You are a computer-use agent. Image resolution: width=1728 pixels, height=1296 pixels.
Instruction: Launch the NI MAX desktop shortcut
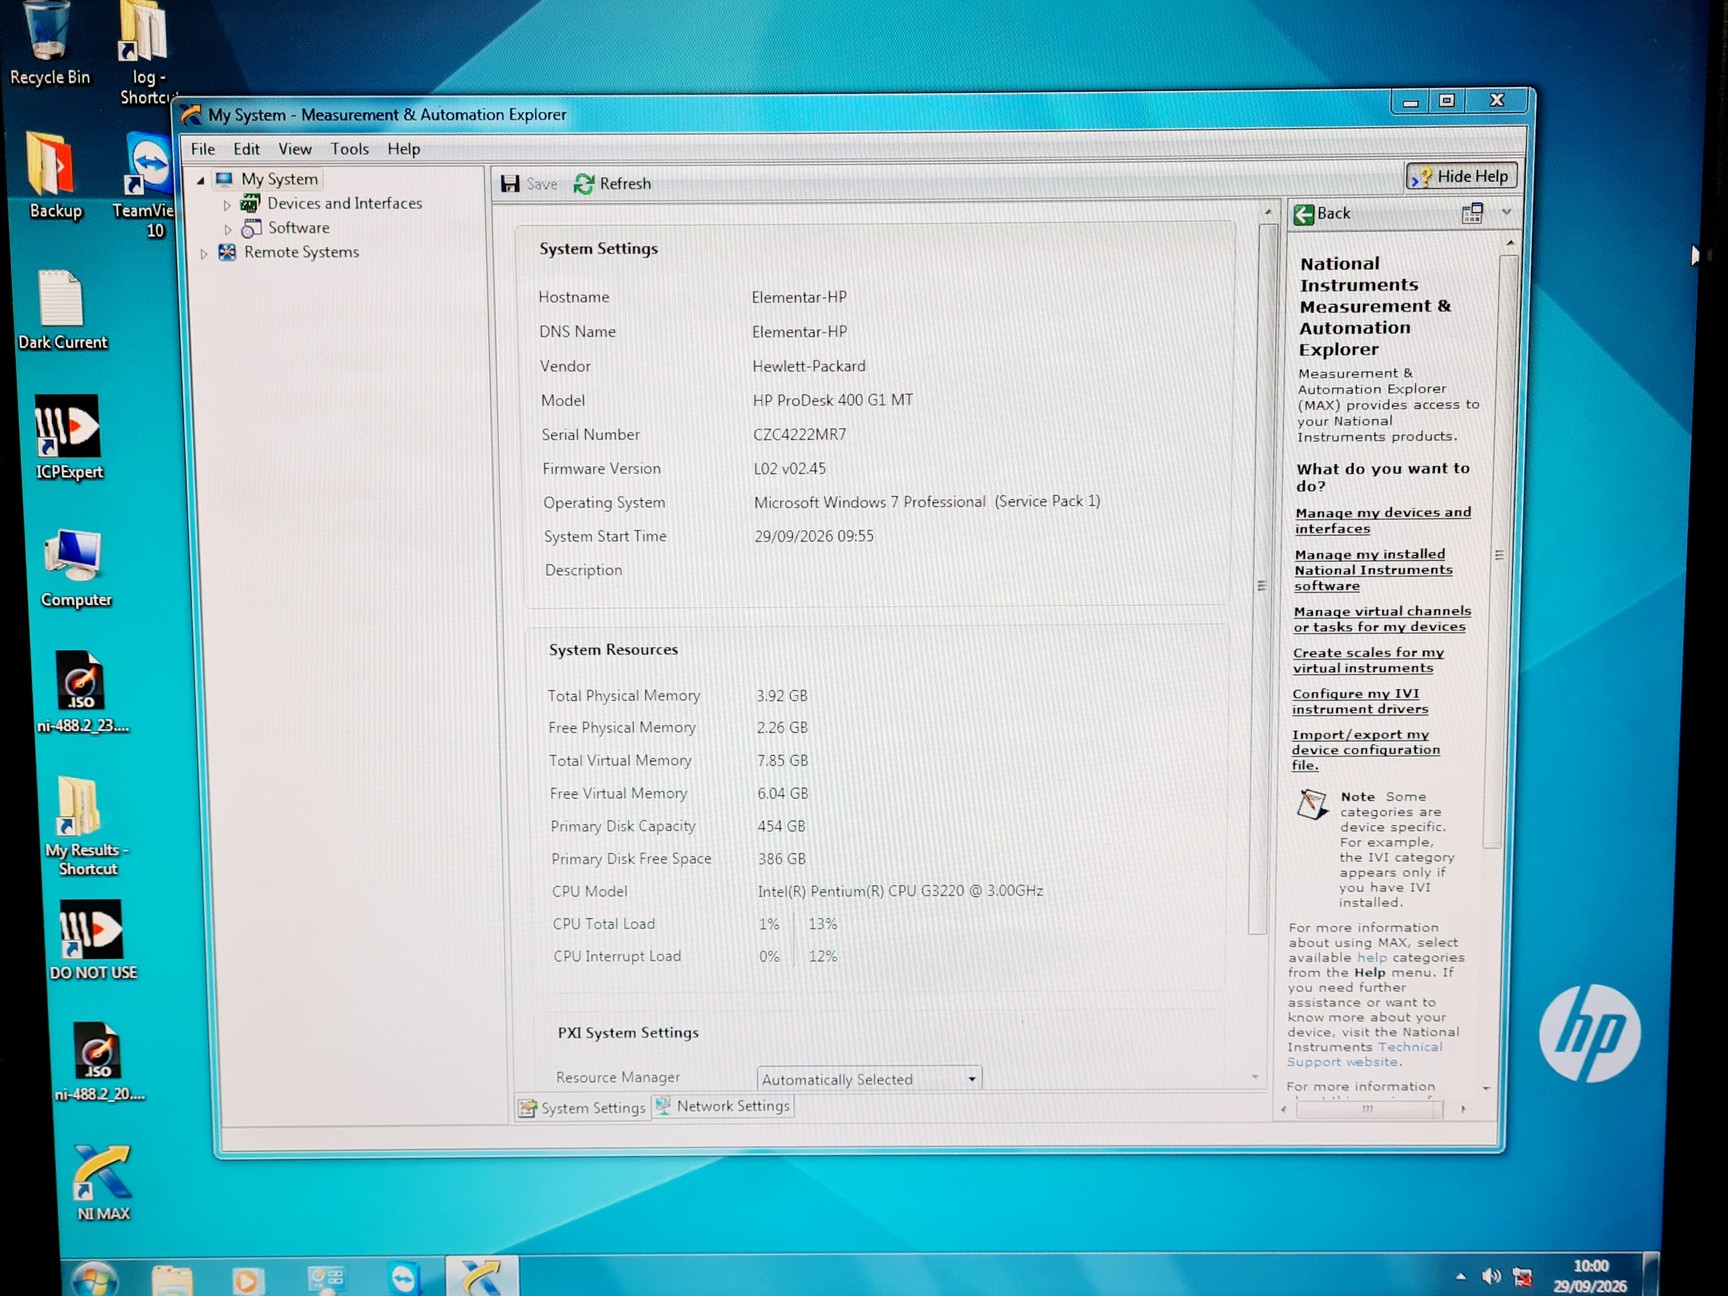(x=102, y=1182)
